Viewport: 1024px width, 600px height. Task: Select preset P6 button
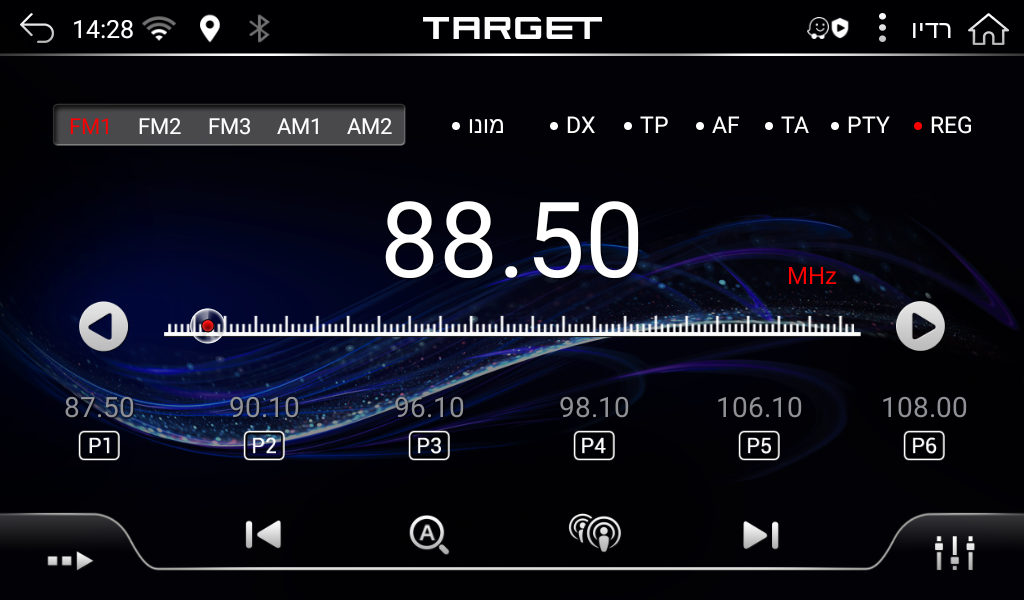924,446
